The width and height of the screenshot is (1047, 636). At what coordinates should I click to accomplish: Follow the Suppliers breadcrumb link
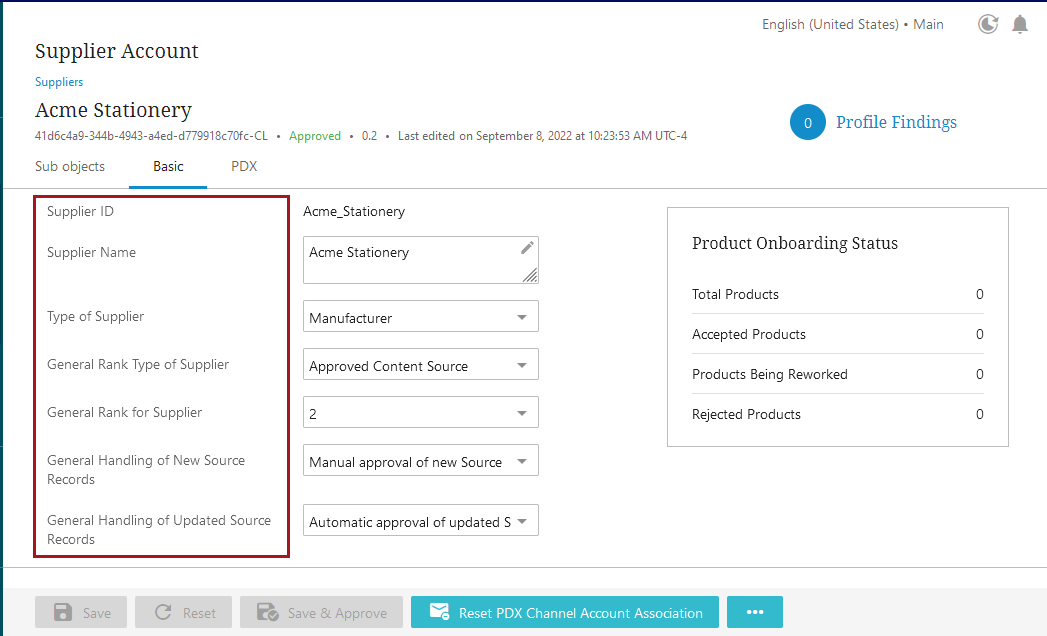click(59, 82)
